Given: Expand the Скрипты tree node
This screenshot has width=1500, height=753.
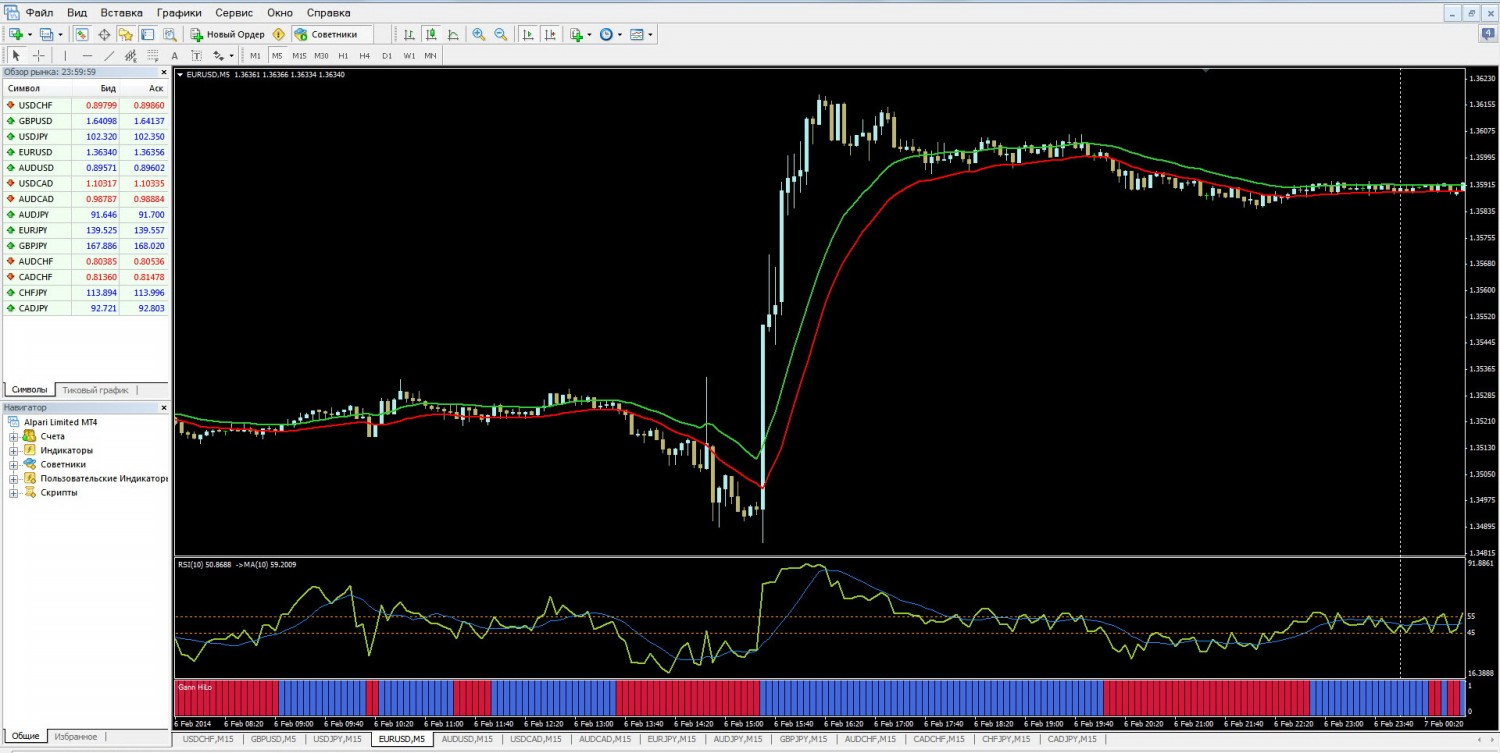Looking at the screenshot, I should (x=14, y=493).
